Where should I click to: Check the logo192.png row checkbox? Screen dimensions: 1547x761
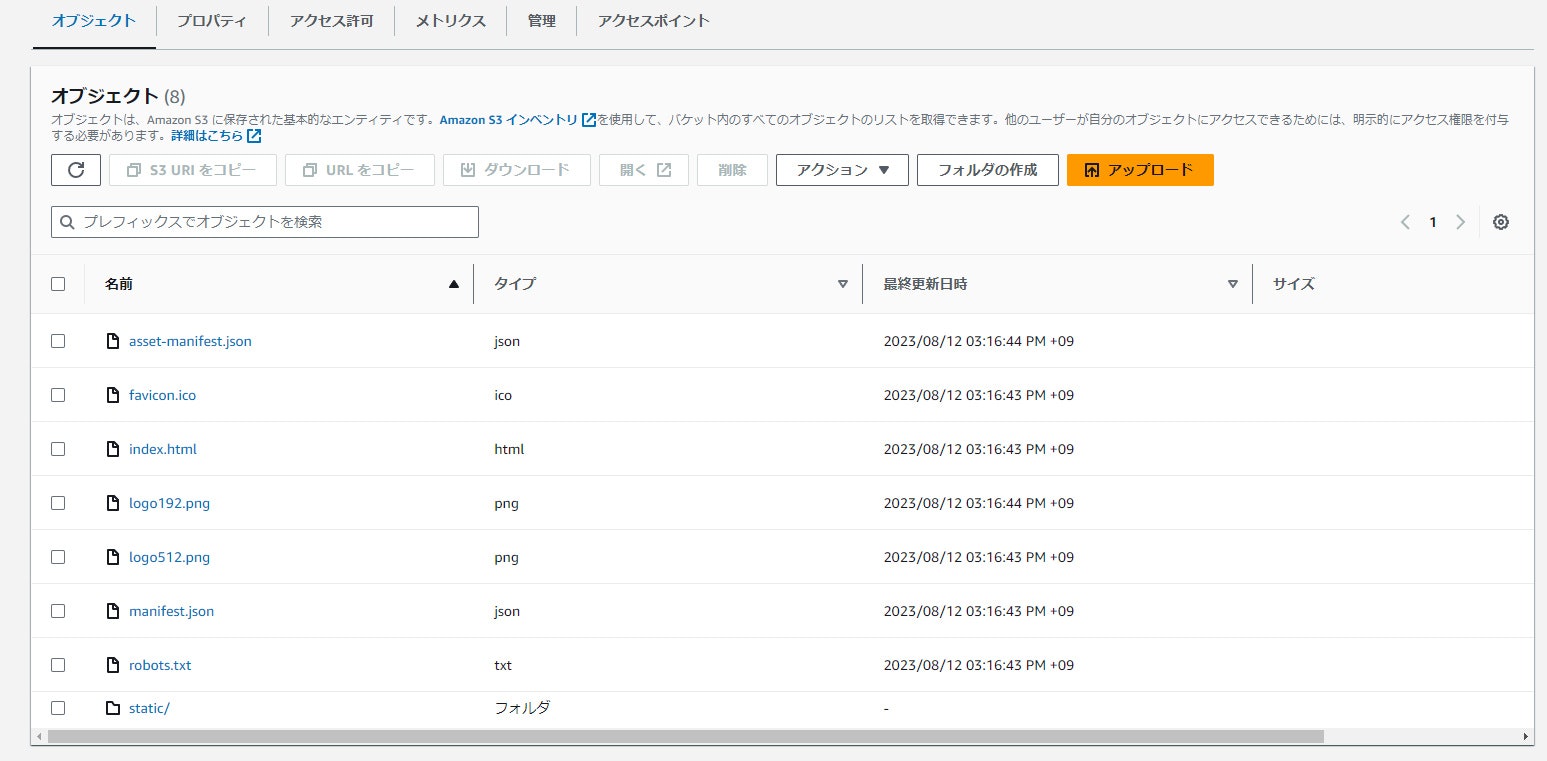coord(58,503)
